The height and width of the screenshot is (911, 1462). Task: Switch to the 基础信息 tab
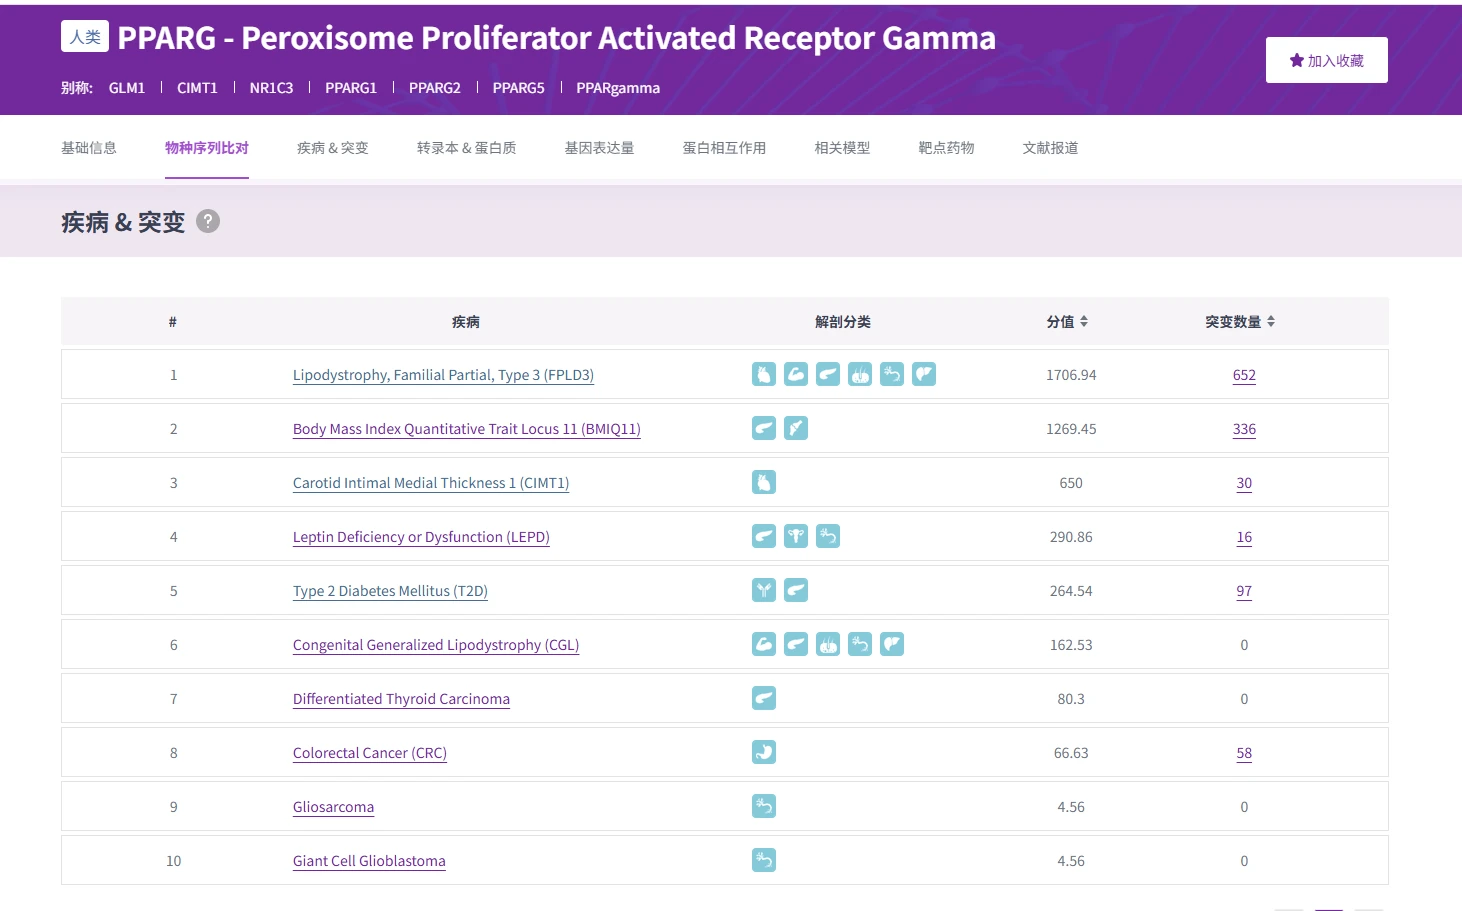(88, 147)
